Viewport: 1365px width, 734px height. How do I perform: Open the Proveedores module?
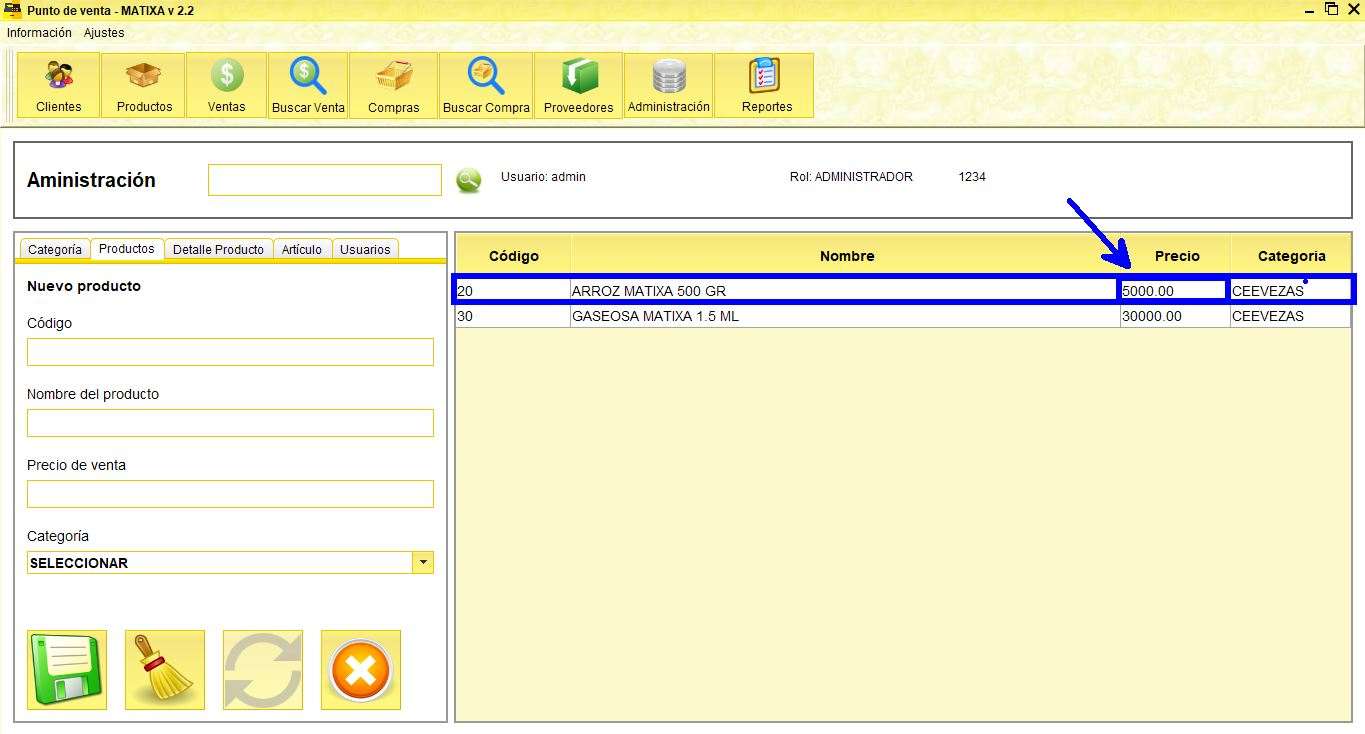pyautogui.click(x=578, y=85)
